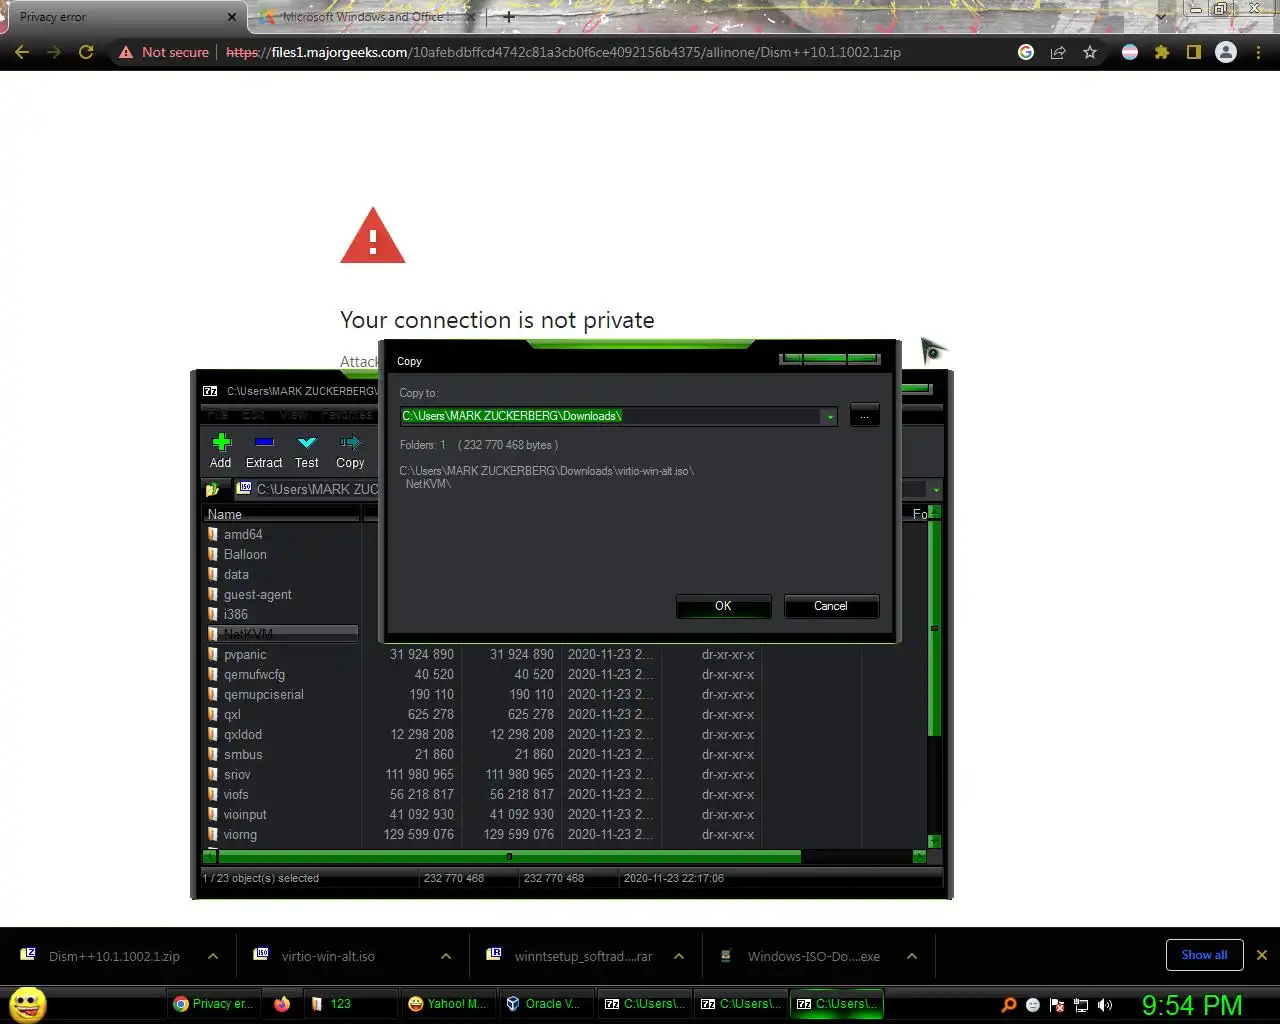Open Chrome's three-dot menu
This screenshot has height=1024, width=1280.
point(1258,52)
